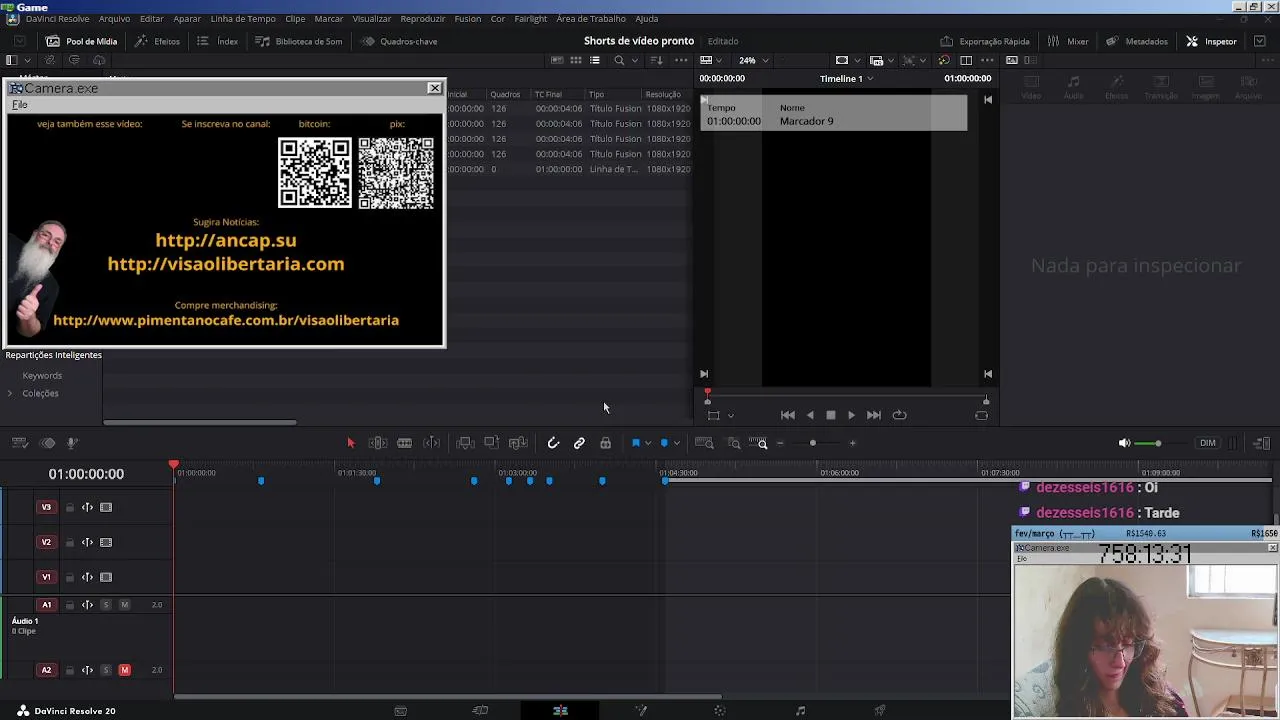Image resolution: width=1280 pixels, height=720 pixels.
Task: Lock video track V2
Action: click(x=70, y=542)
